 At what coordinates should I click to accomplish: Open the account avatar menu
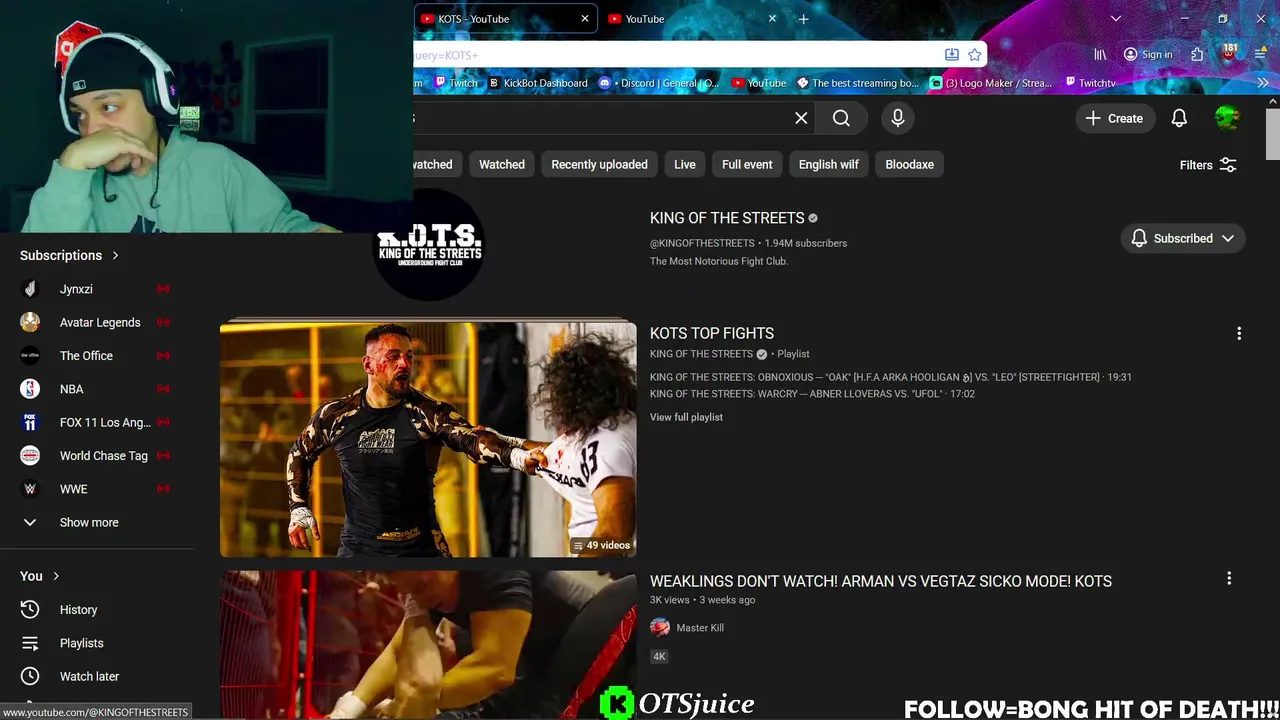pyautogui.click(x=1227, y=118)
